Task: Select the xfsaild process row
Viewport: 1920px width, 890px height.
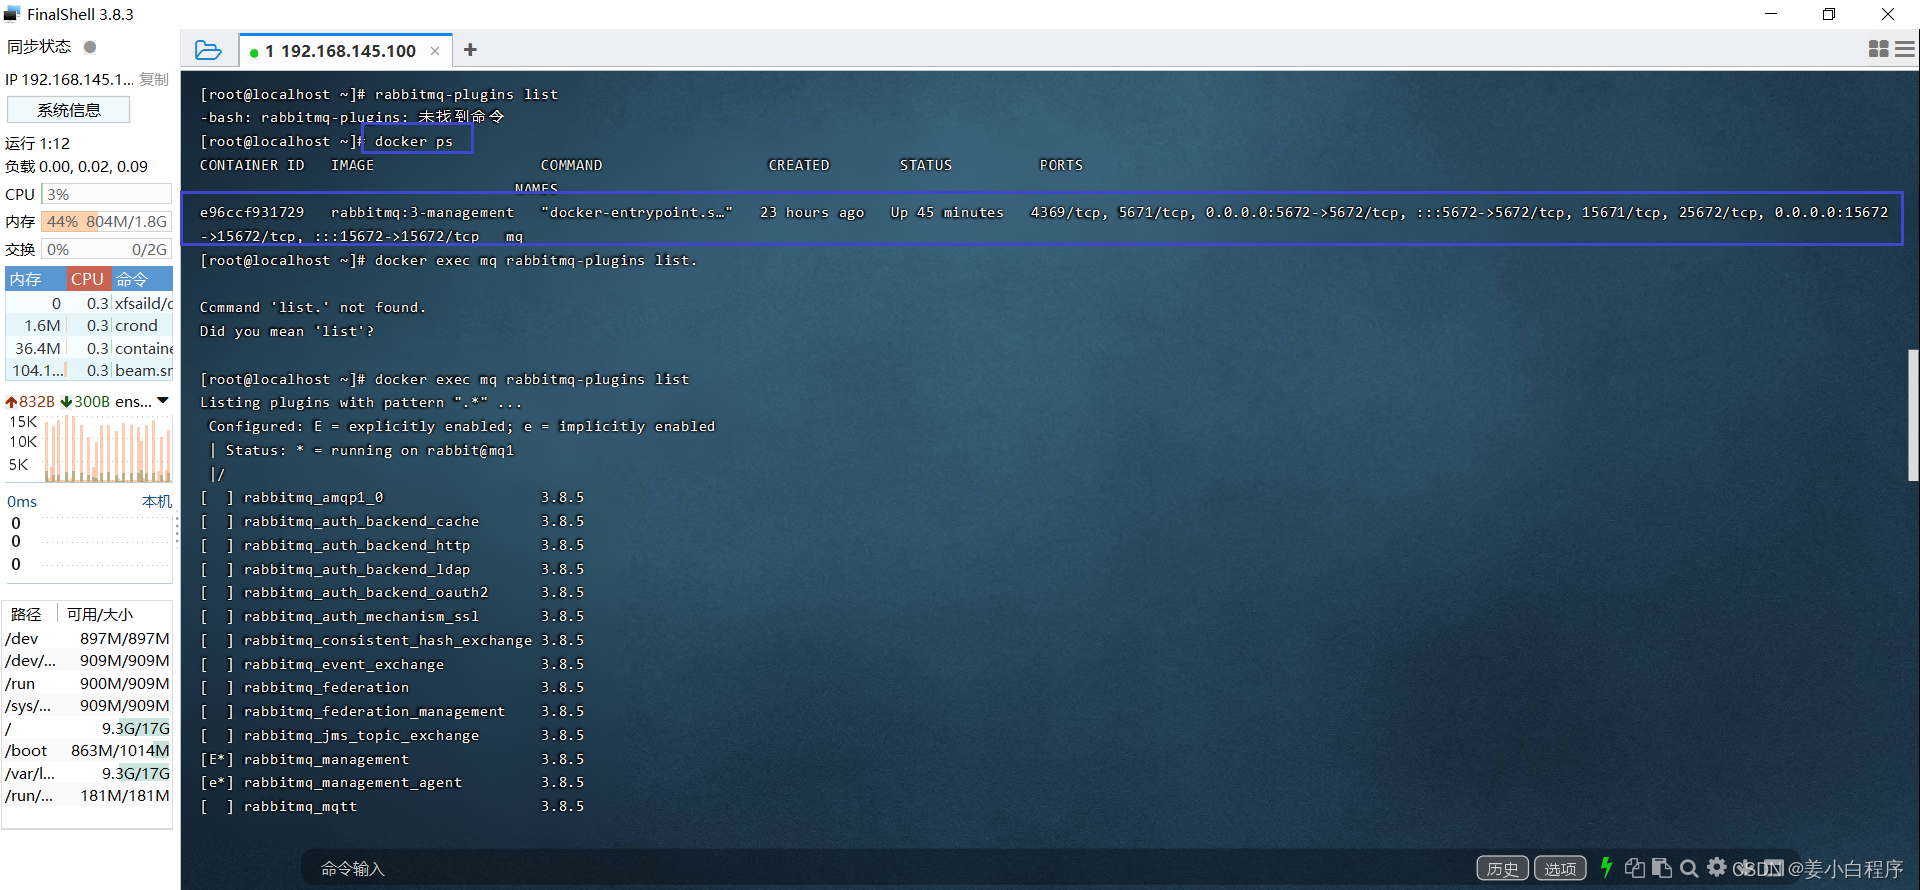Action: click(x=89, y=303)
